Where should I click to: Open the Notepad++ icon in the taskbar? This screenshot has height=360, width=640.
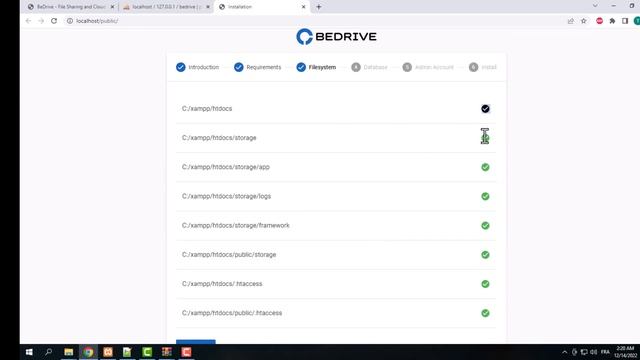[127, 352]
